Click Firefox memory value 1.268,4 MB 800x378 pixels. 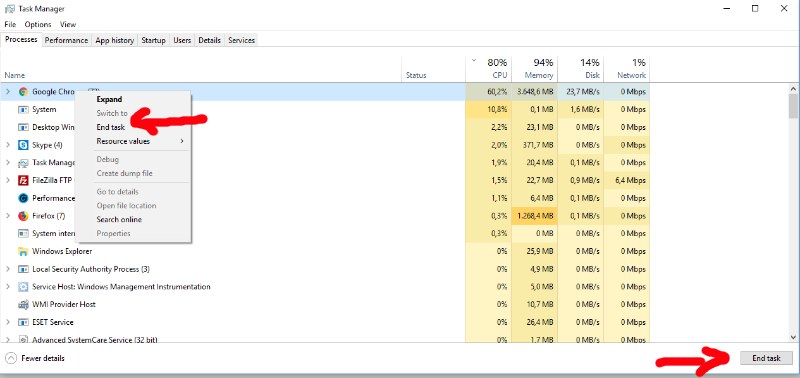tap(534, 216)
